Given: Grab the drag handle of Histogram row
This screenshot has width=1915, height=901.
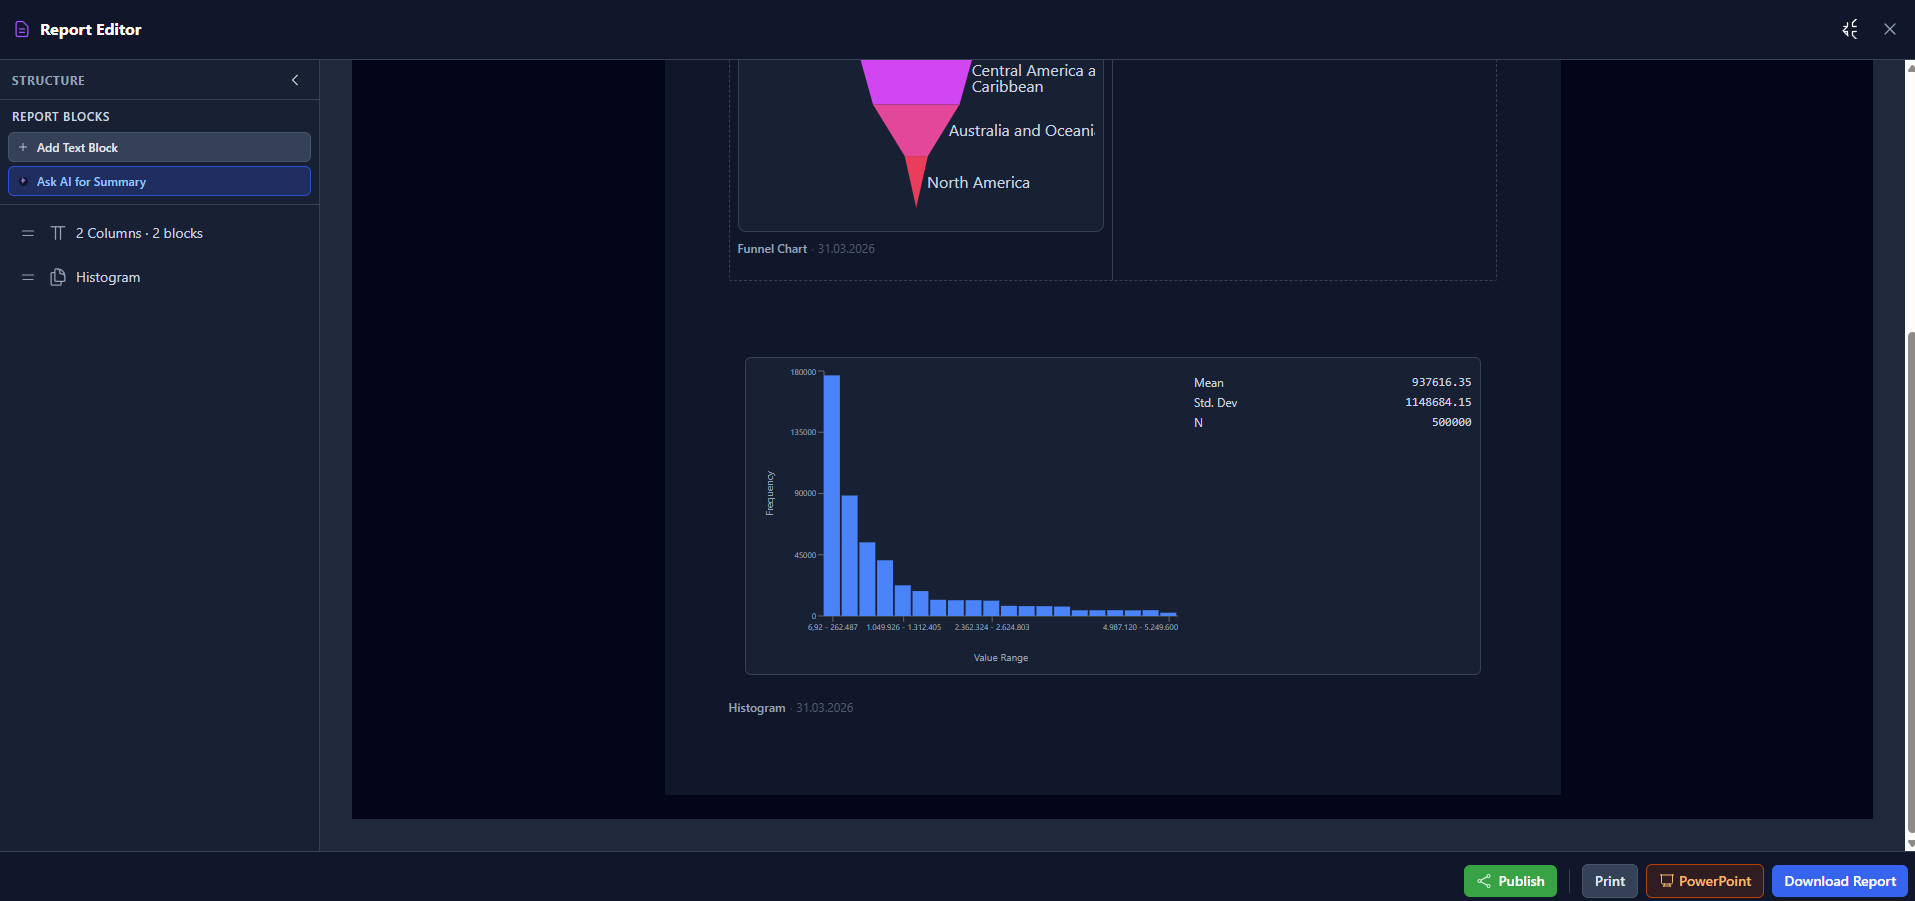Looking at the screenshot, I should tap(28, 277).
